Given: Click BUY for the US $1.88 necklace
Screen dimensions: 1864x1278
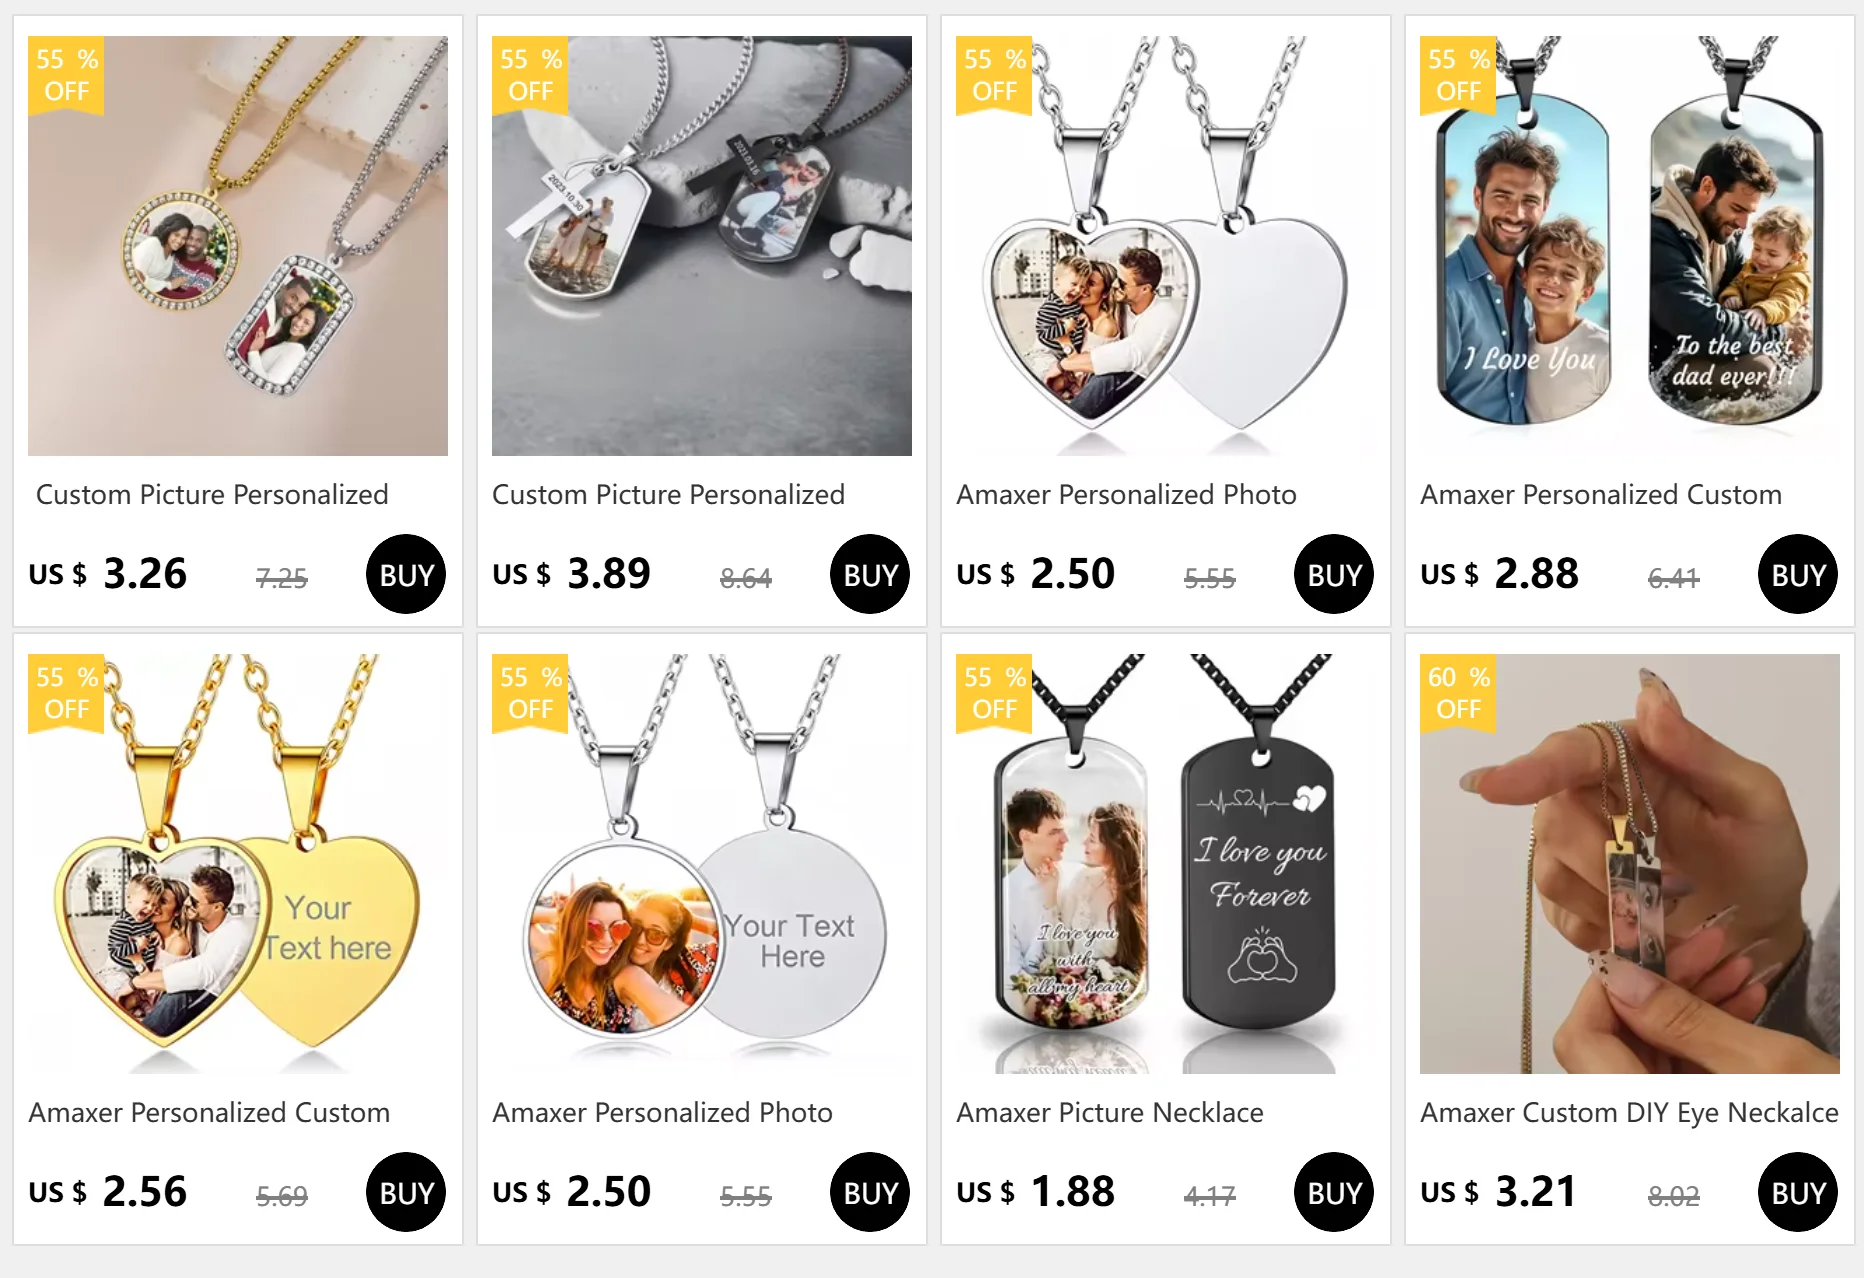Looking at the screenshot, I should point(1334,1192).
